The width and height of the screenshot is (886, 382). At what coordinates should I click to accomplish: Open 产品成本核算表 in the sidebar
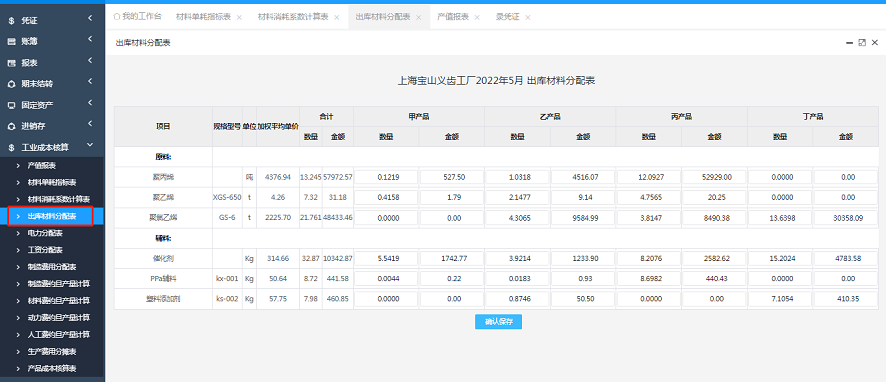tap(52, 368)
